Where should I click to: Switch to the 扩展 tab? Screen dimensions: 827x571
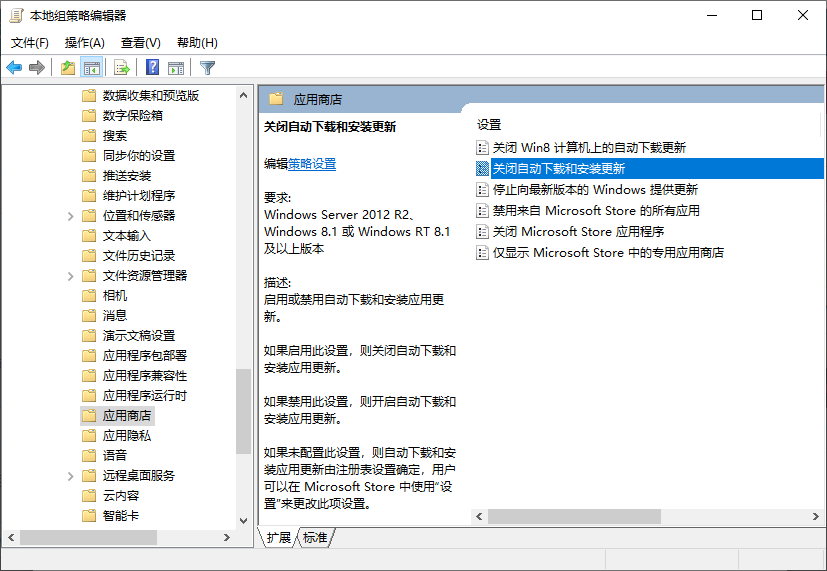278,537
